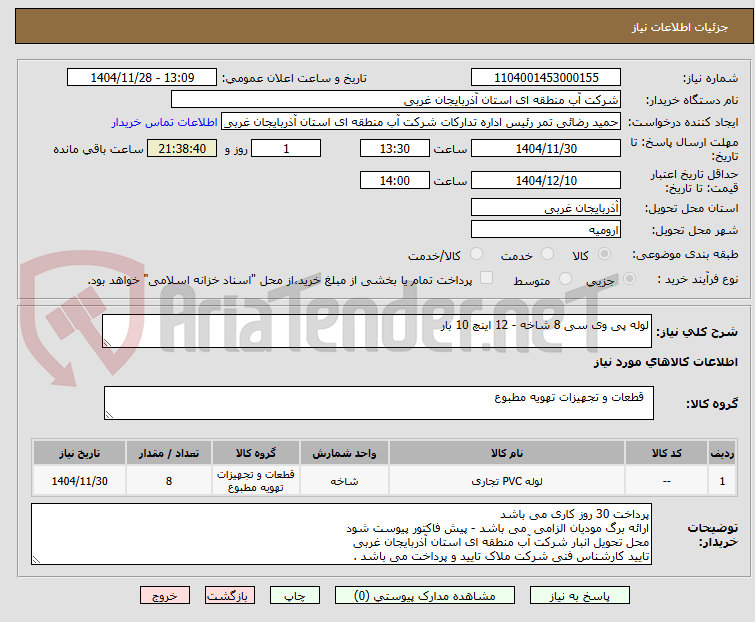Click the 'تعداد / مقدار' column header
The height and width of the screenshot is (622, 755).
[169, 453]
